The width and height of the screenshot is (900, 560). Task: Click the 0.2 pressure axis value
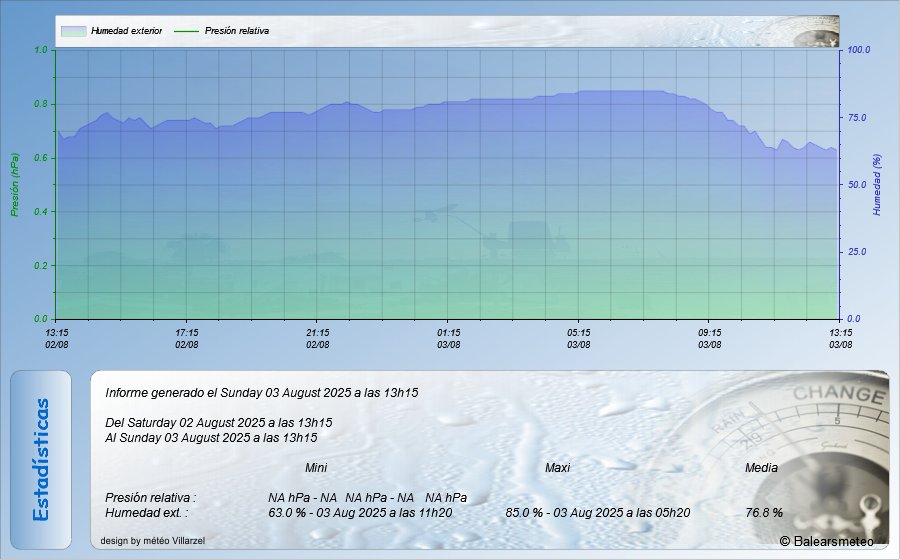tap(41, 266)
